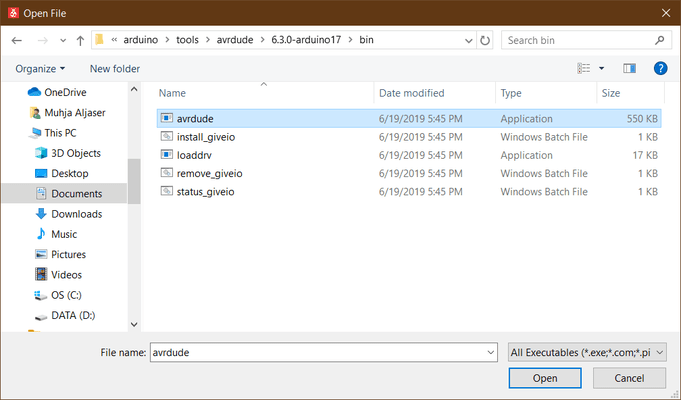Go forward using the right arrow
The width and height of the screenshot is (681, 400).
coord(43,40)
